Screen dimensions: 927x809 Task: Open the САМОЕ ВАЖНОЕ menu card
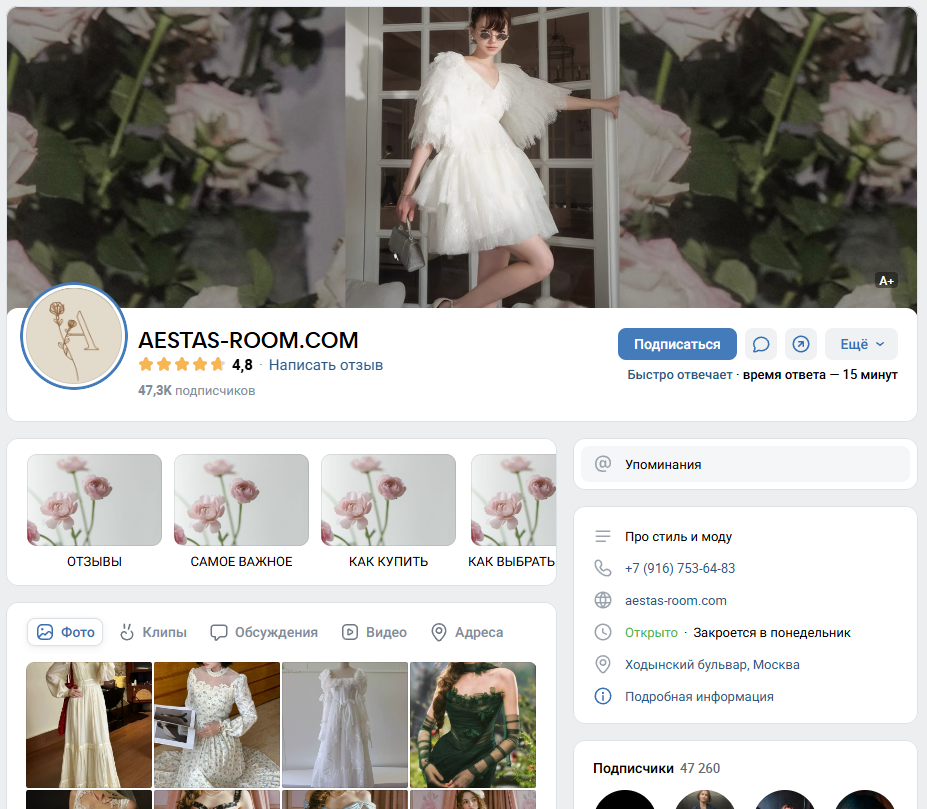point(241,512)
